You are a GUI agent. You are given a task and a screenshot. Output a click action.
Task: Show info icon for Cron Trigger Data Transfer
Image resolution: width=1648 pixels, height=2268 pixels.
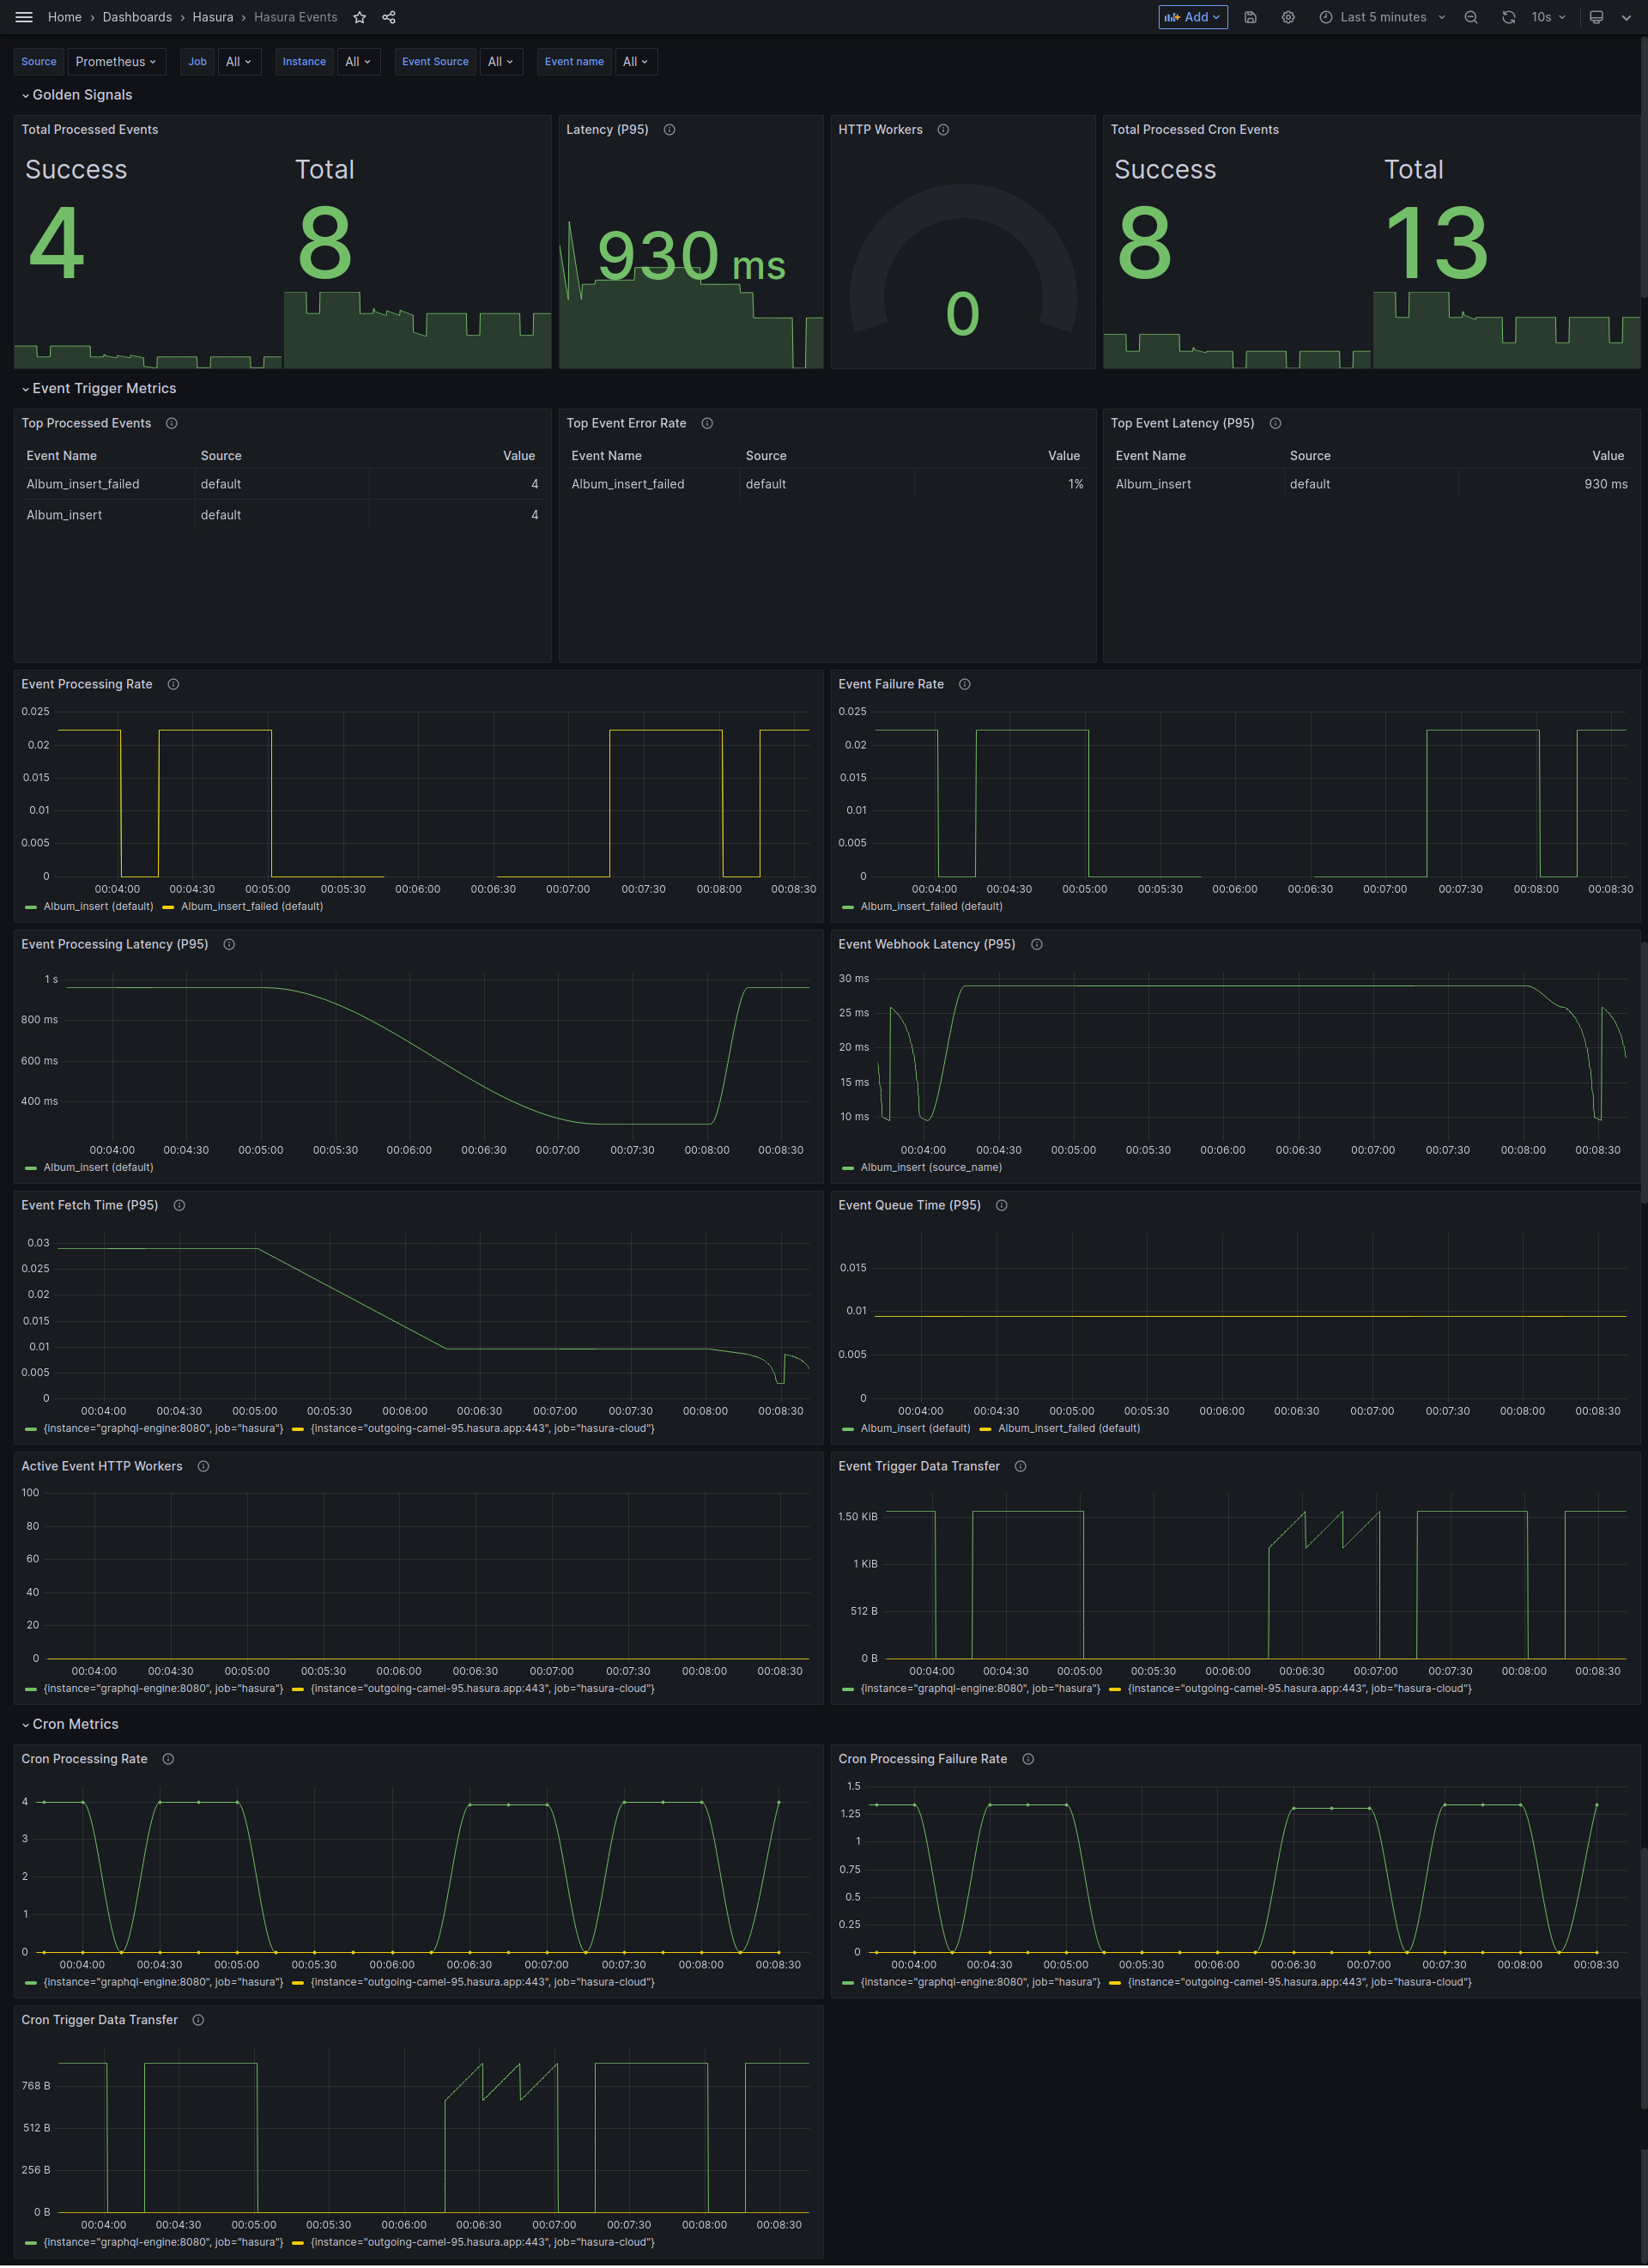[x=199, y=2021]
